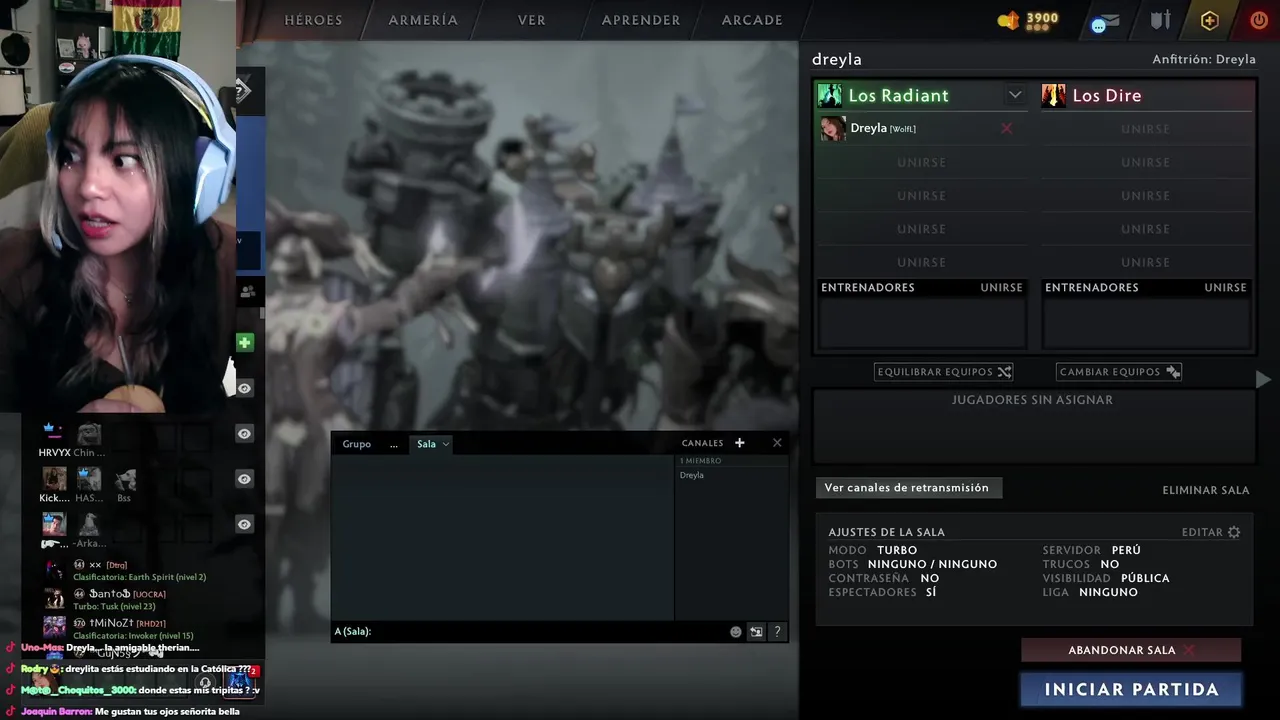Open the shield and sword armory icon
1280x720 pixels.
click(1160, 20)
